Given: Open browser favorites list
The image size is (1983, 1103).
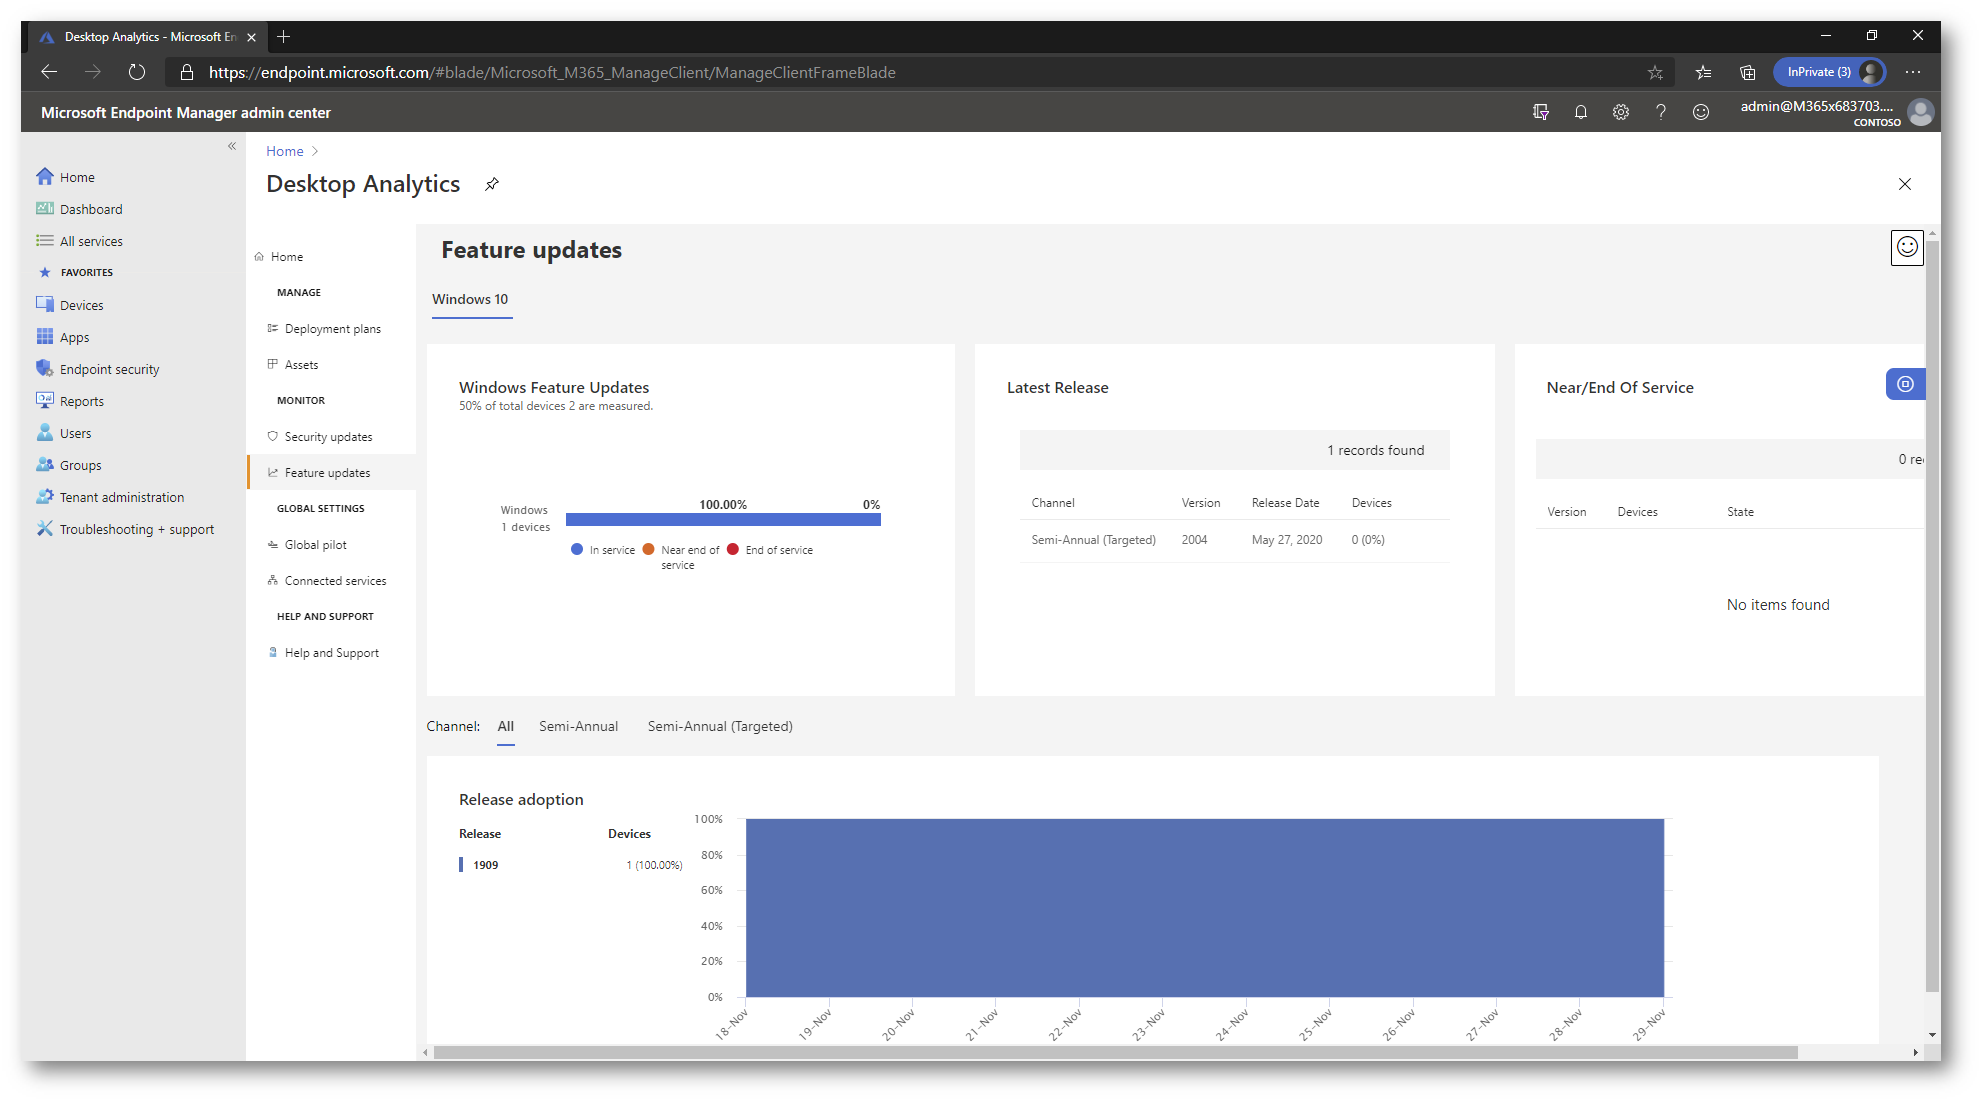Looking at the screenshot, I should (x=1704, y=72).
